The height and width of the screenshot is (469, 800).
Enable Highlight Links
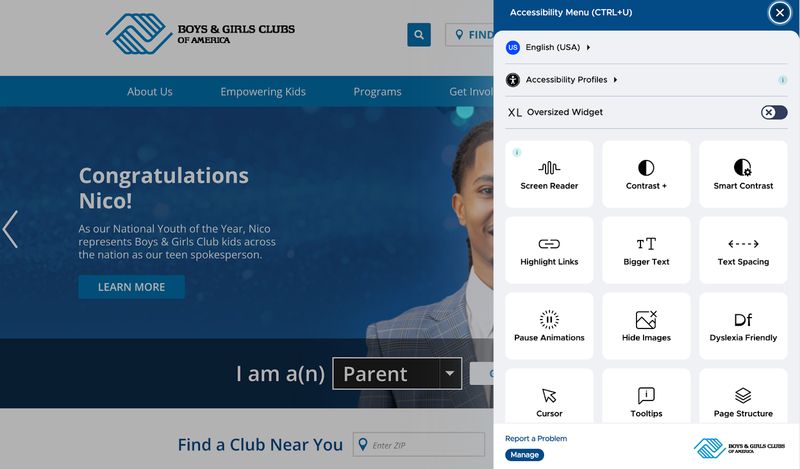(x=549, y=250)
